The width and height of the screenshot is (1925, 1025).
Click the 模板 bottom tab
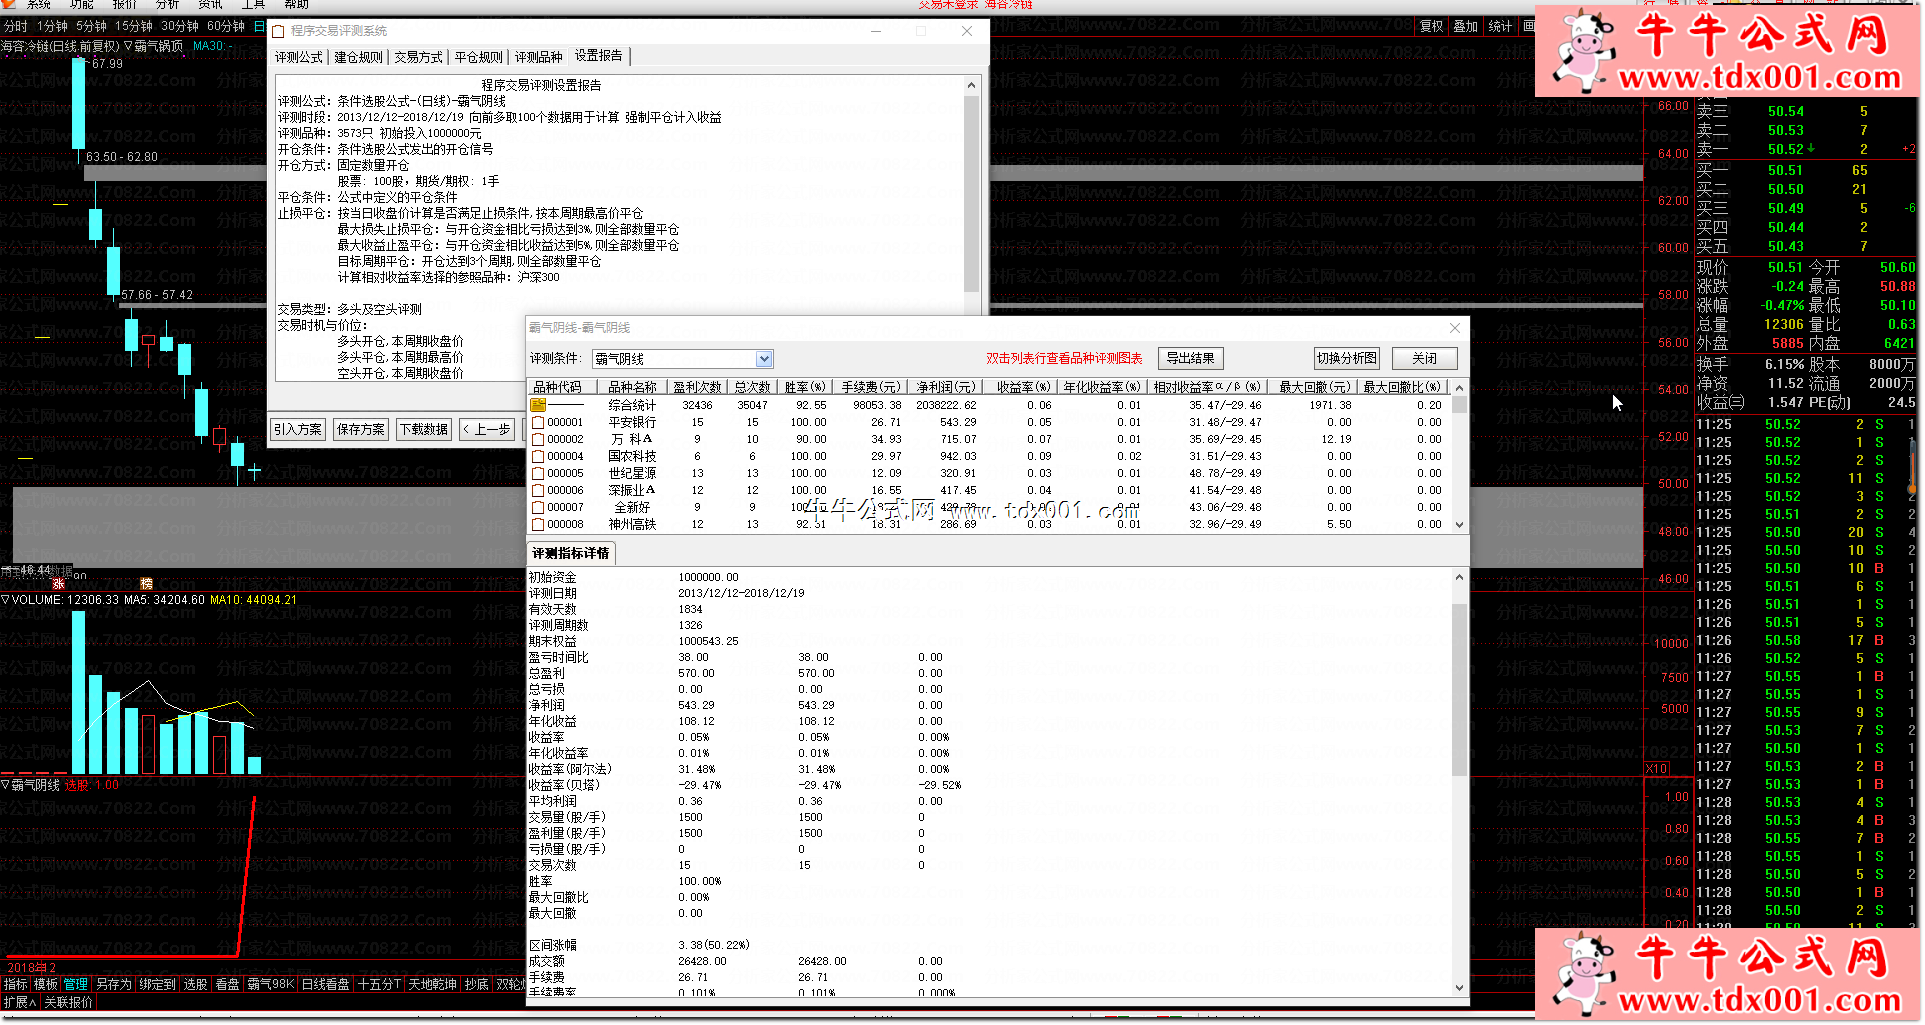[46, 984]
